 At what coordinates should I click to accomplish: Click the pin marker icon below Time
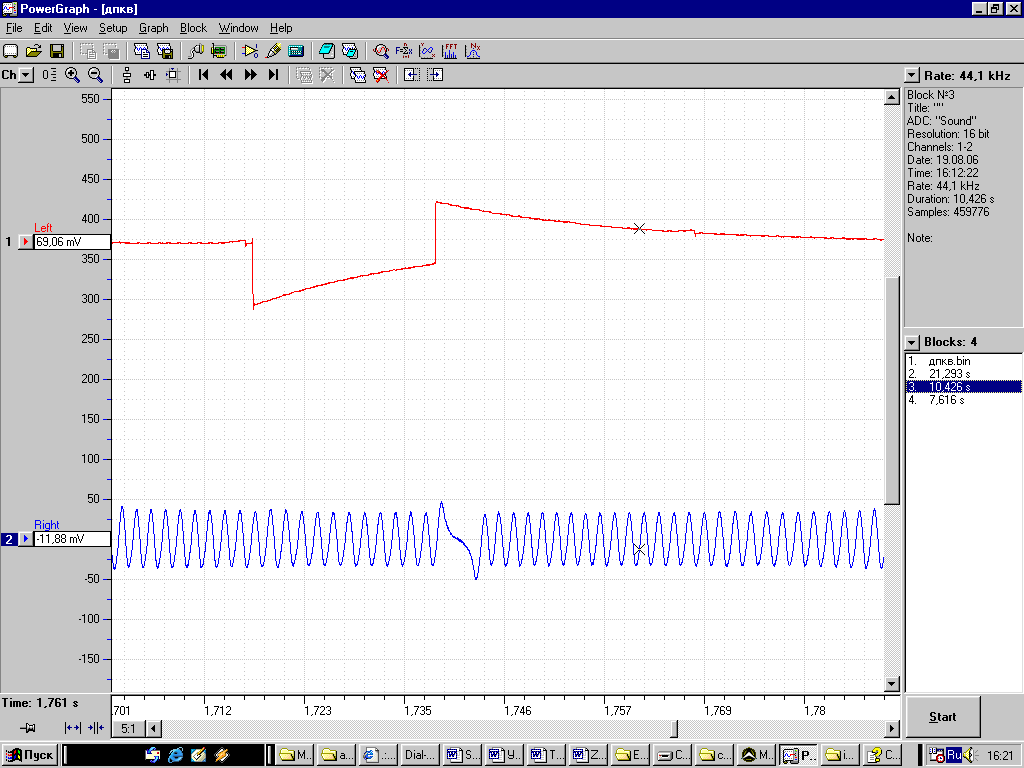[27, 728]
